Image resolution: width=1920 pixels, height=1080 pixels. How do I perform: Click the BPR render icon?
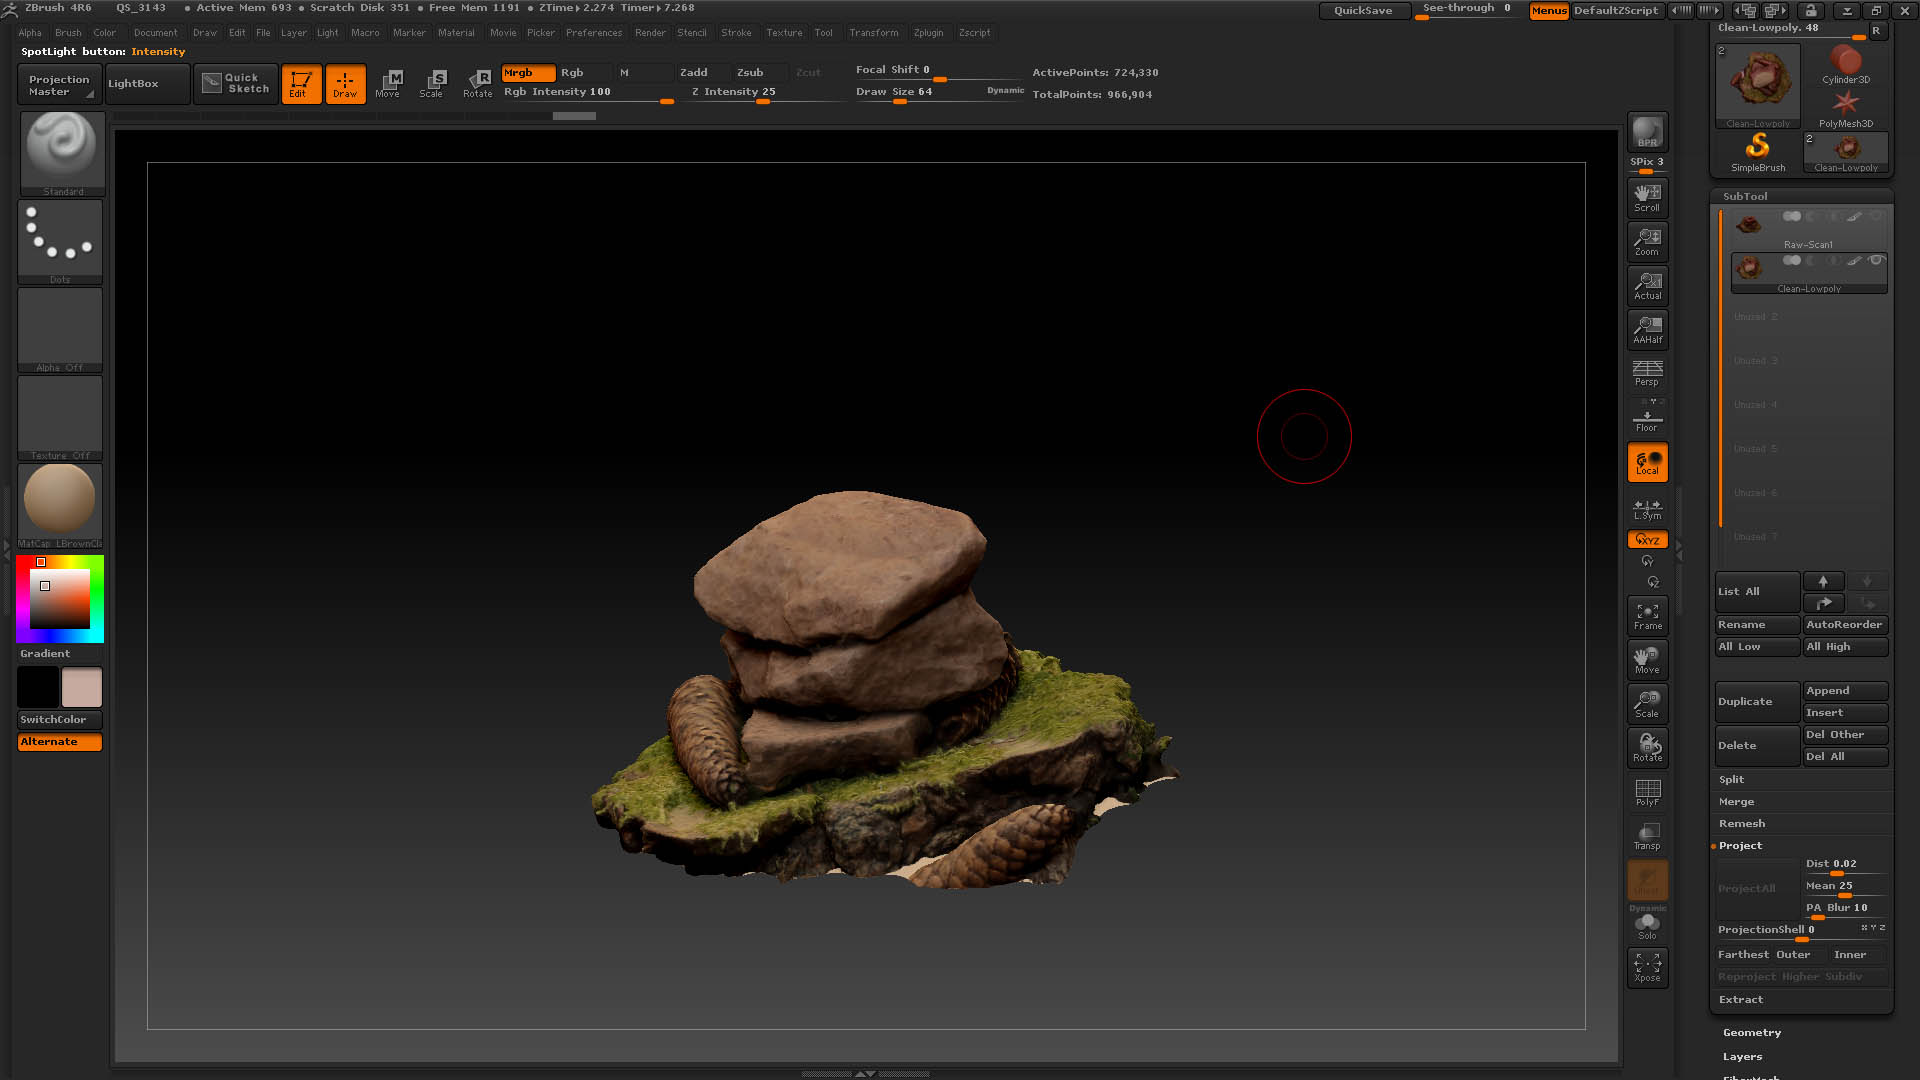1647,132
